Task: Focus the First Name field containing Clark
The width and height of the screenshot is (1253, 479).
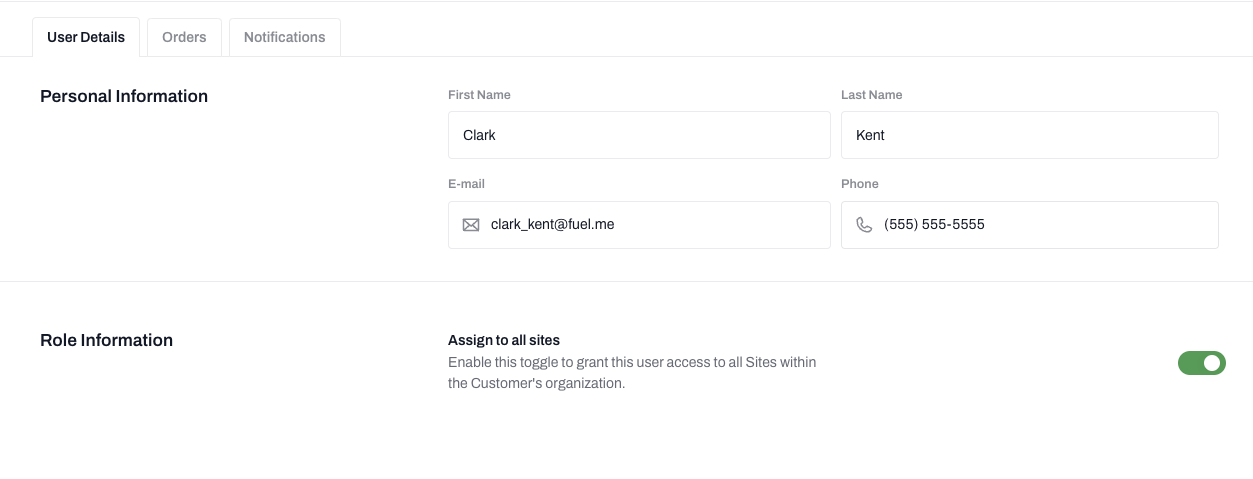Action: click(x=639, y=135)
